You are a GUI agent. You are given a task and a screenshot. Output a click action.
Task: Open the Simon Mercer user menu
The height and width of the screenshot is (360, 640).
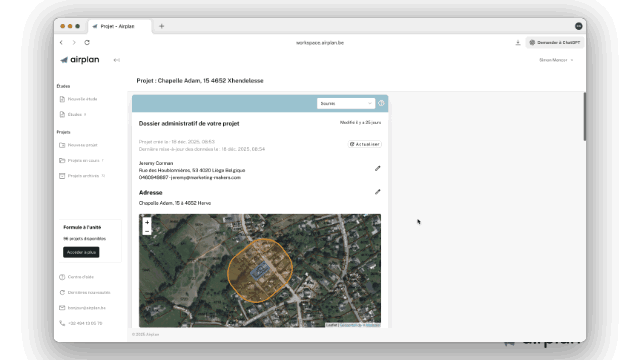pos(556,60)
